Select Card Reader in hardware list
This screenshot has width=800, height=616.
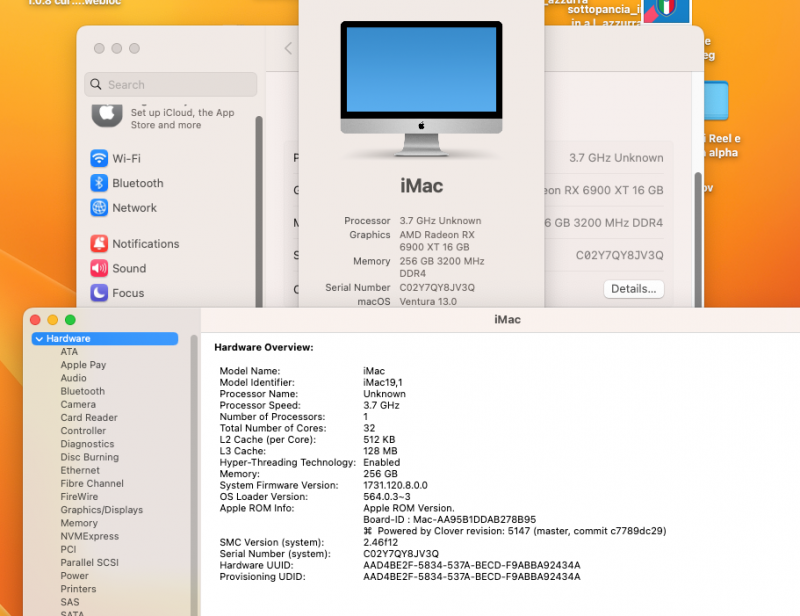89,417
